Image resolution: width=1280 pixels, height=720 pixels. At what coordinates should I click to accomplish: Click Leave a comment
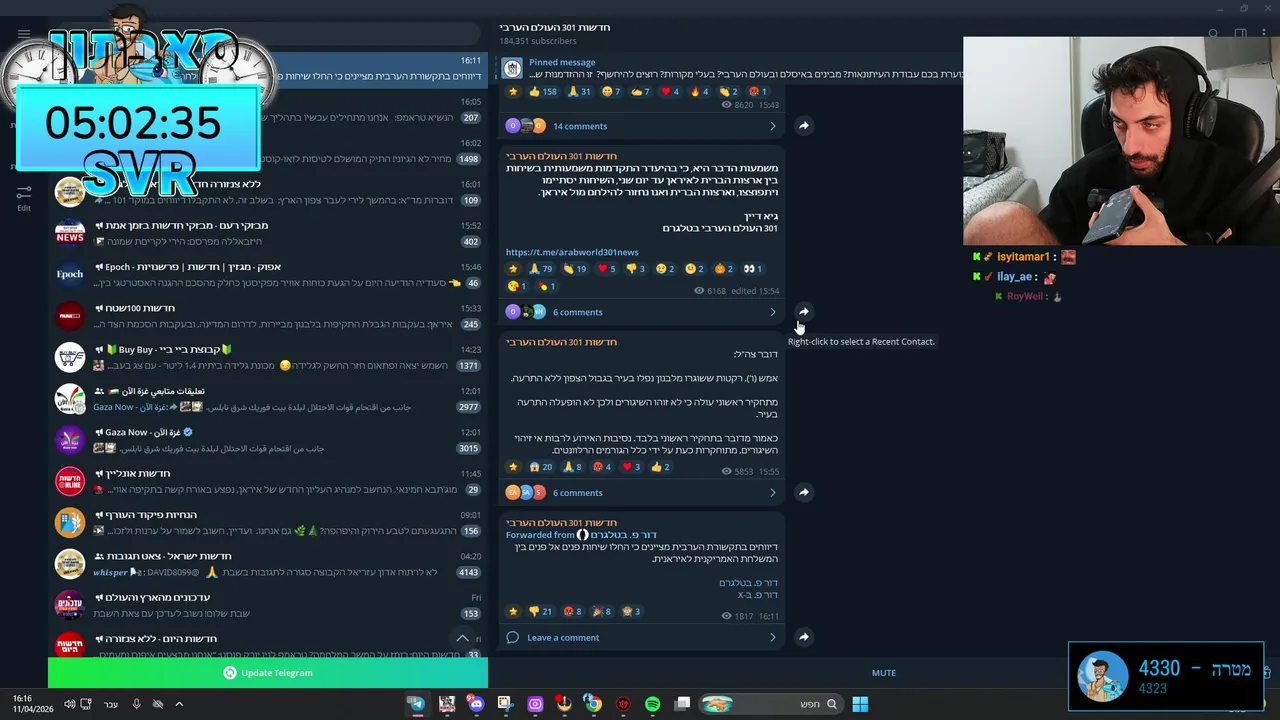click(x=563, y=637)
